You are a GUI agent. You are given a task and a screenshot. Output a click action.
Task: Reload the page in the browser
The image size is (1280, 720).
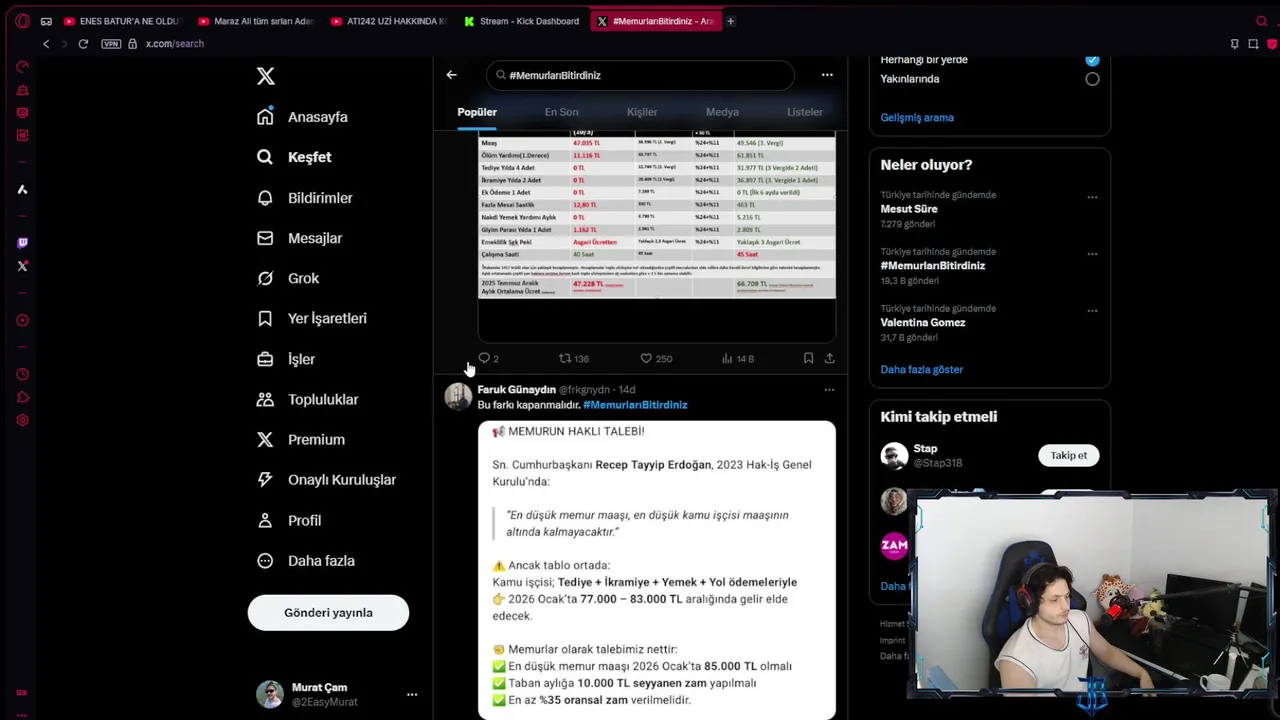point(83,44)
